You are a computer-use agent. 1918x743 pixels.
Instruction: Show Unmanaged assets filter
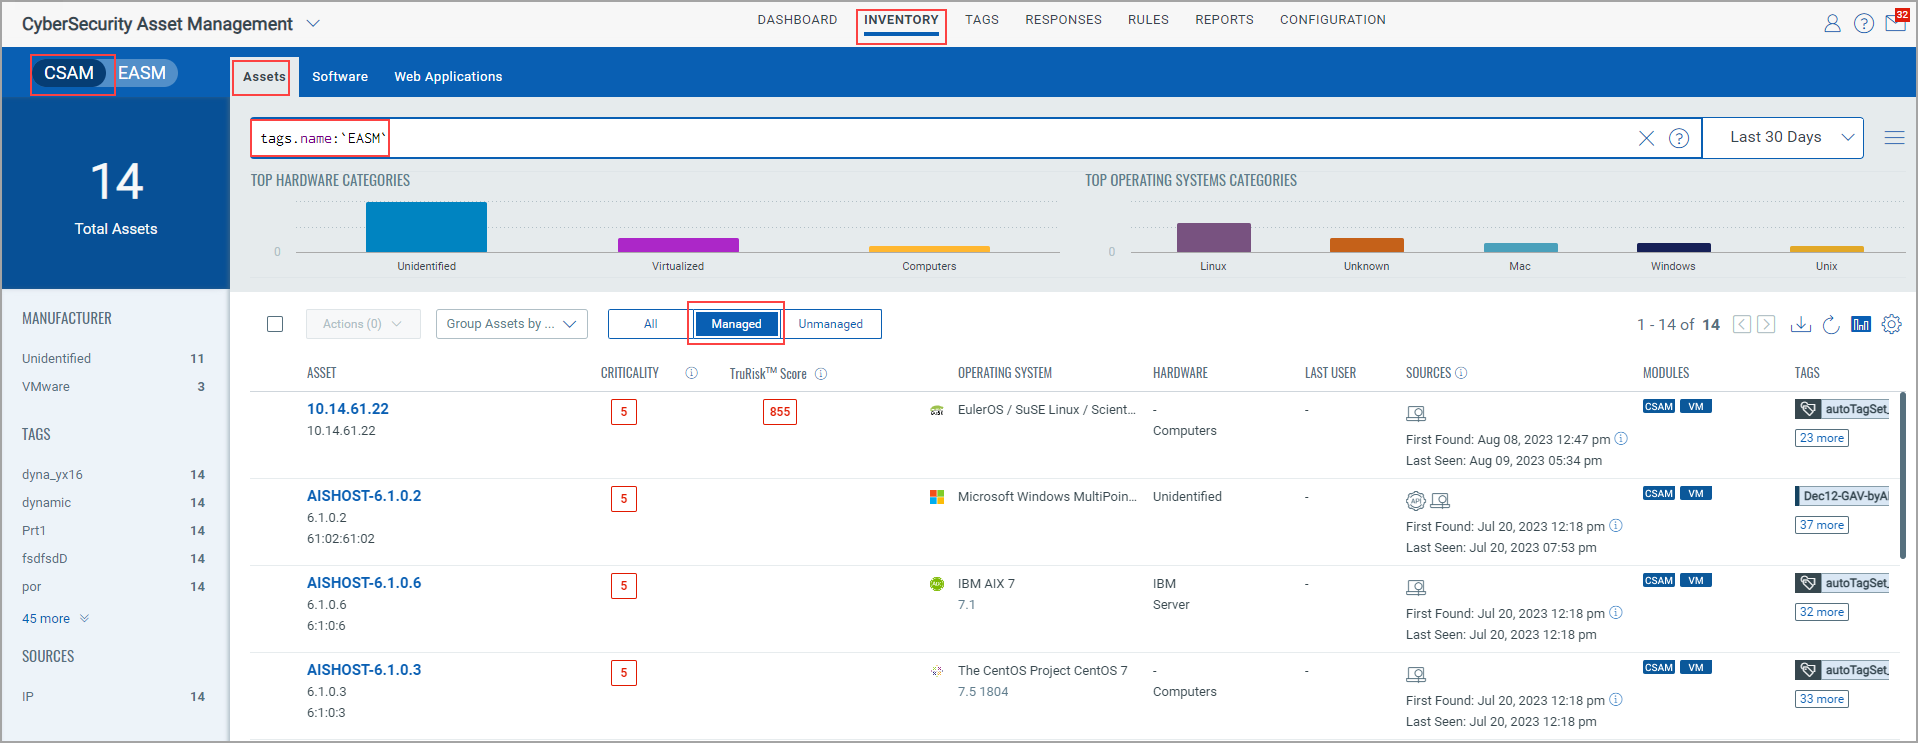point(830,324)
